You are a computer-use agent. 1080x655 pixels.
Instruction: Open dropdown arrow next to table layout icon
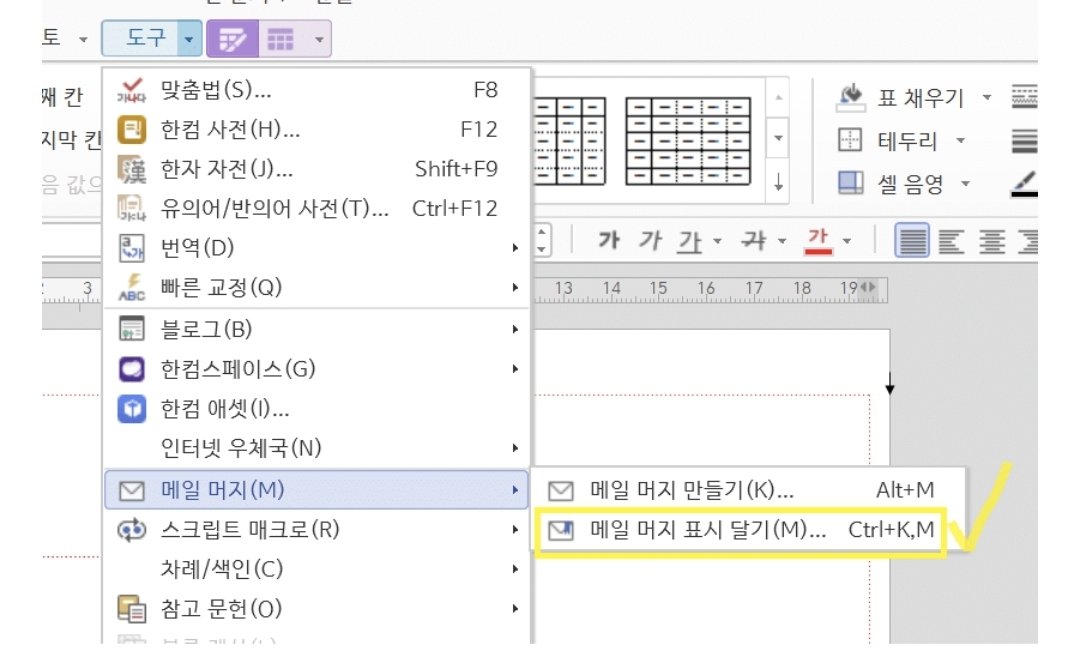point(319,39)
